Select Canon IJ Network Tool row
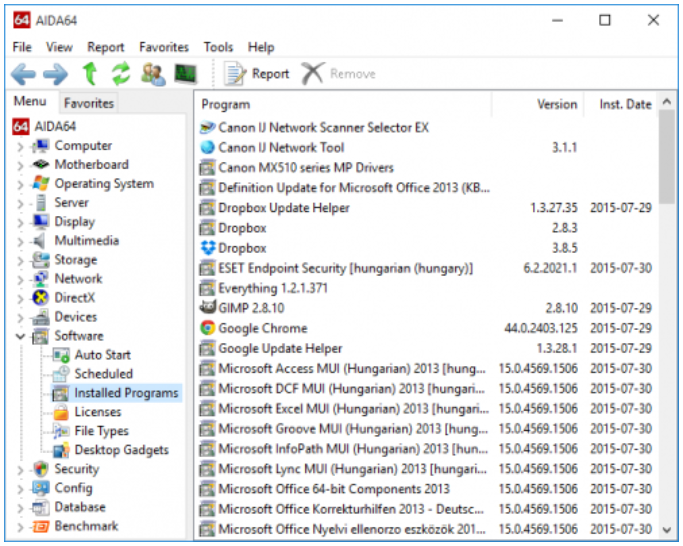The width and height of the screenshot is (683, 546). pyautogui.click(x=426, y=147)
